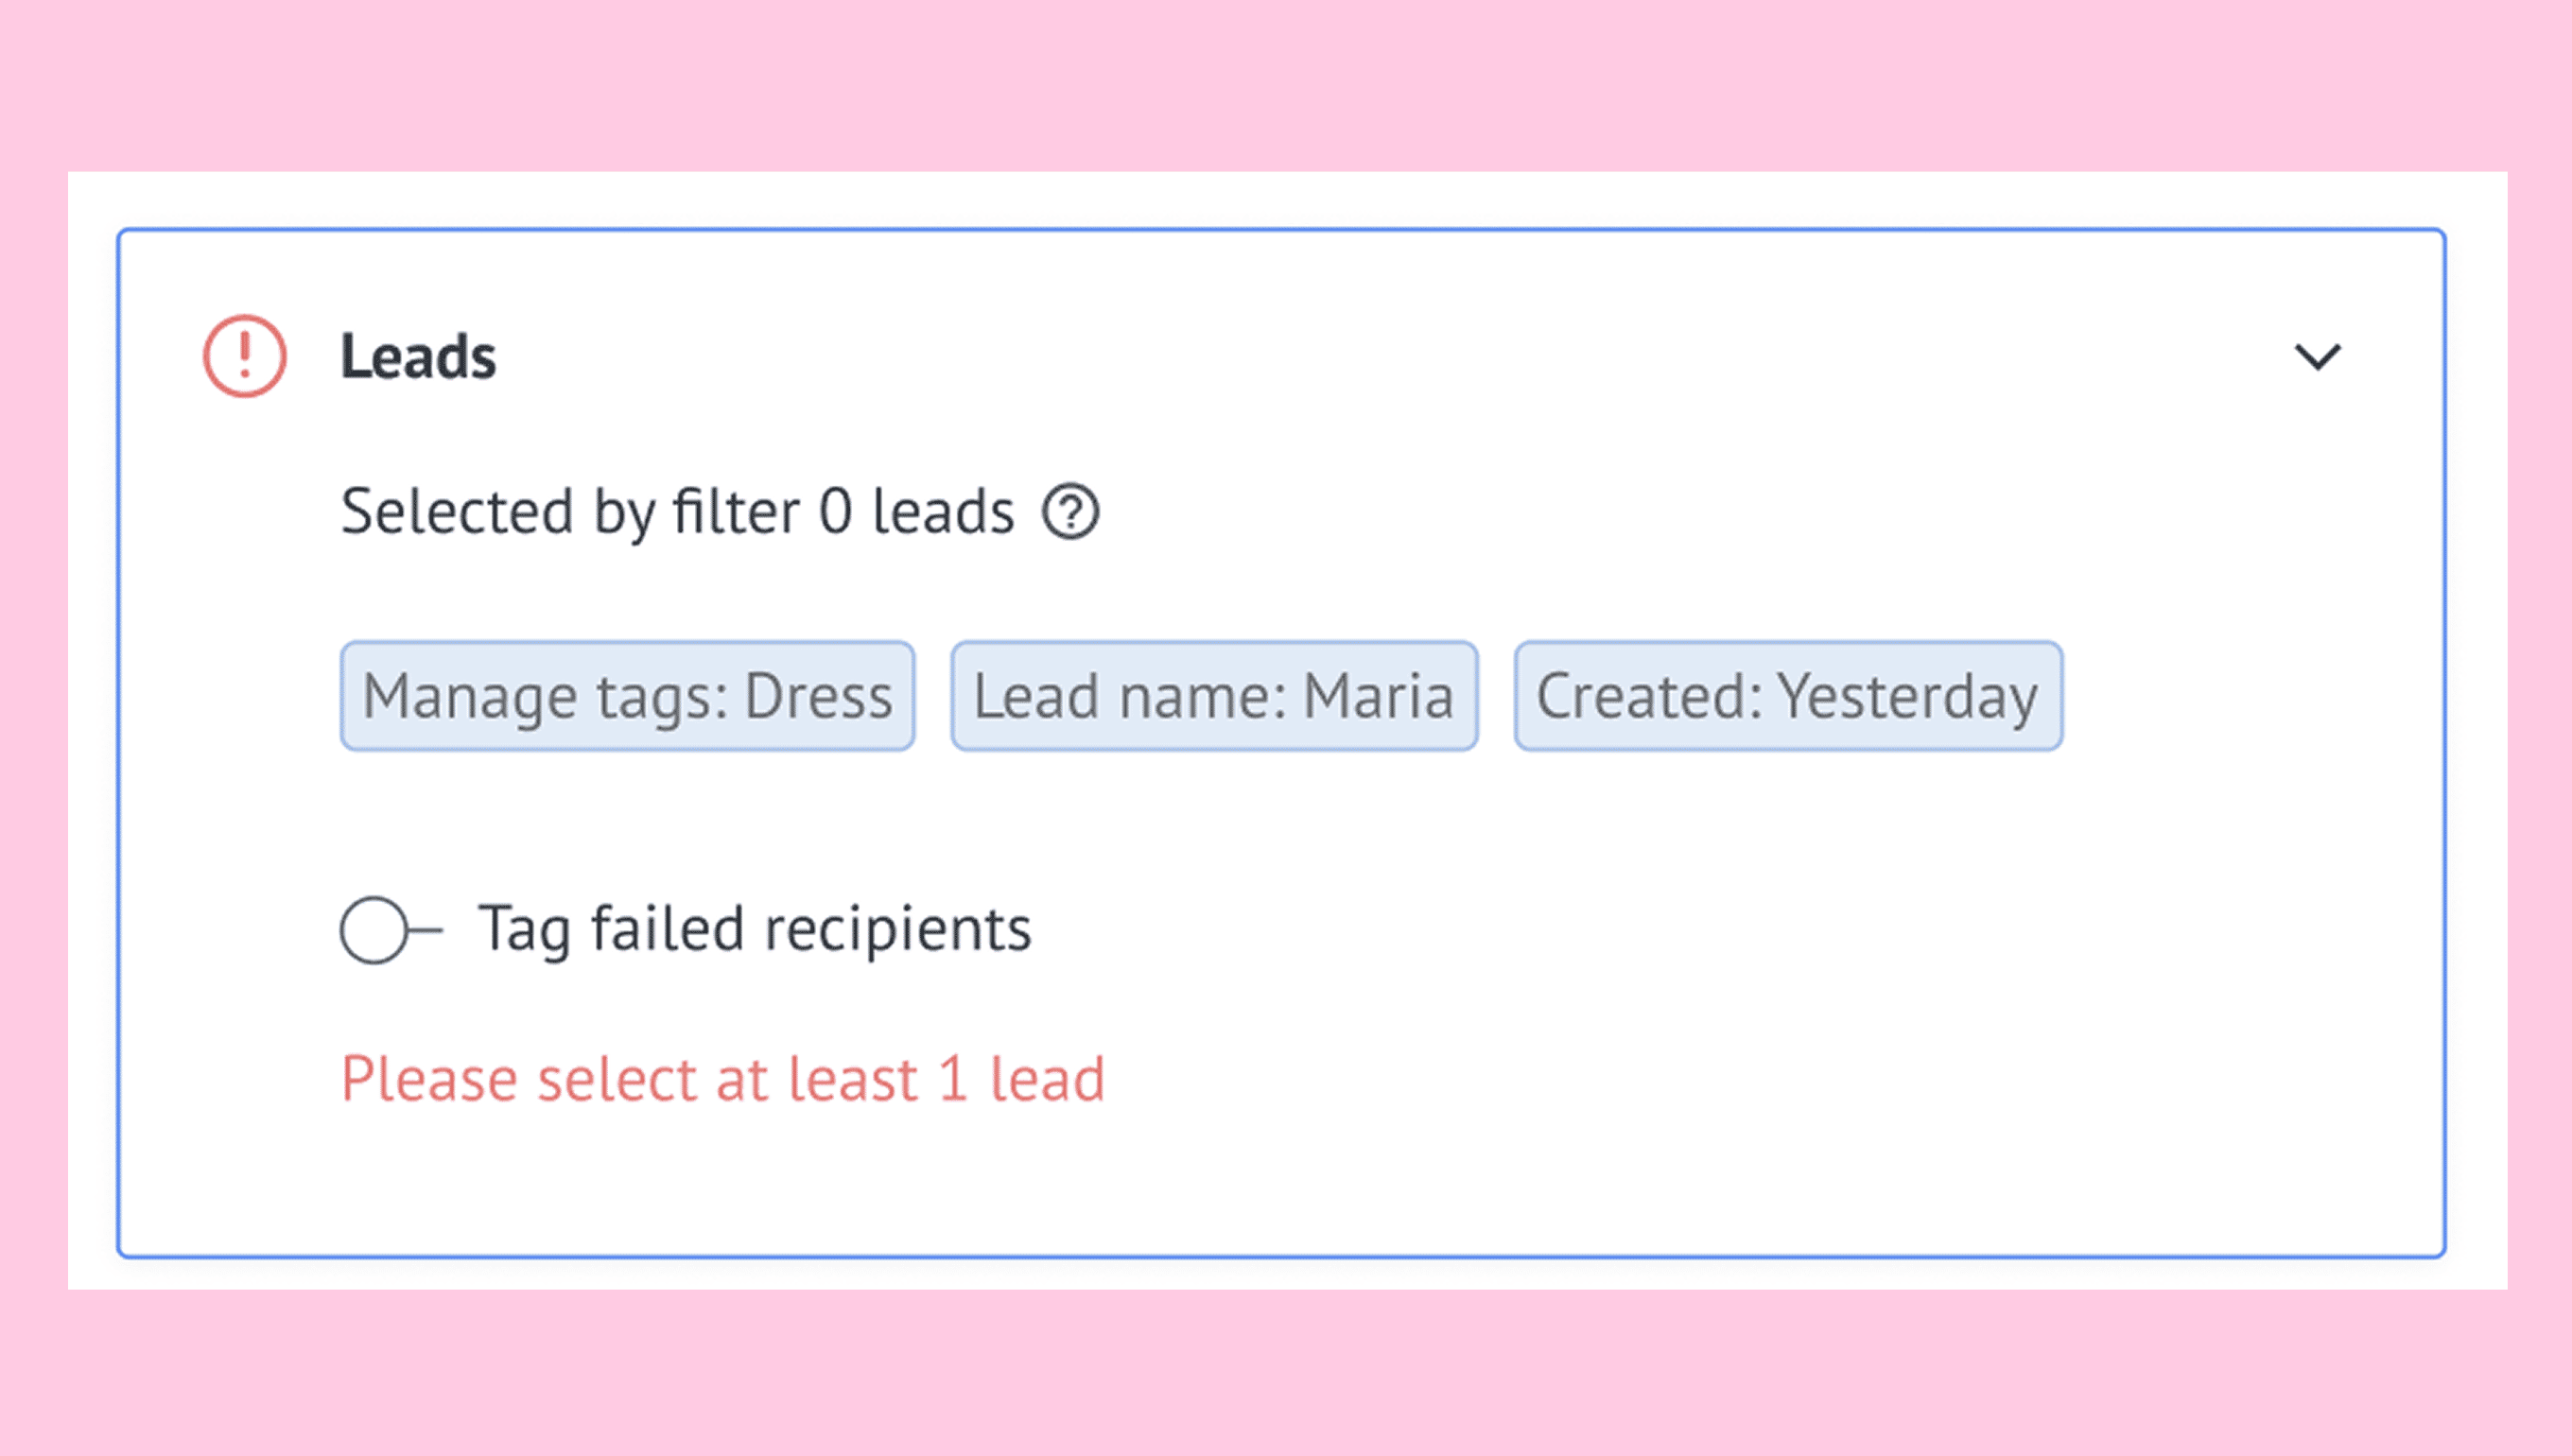This screenshot has width=2572, height=1456.
Task: Enable the Tag failed recipients toggle
Action: click(390, 930)
